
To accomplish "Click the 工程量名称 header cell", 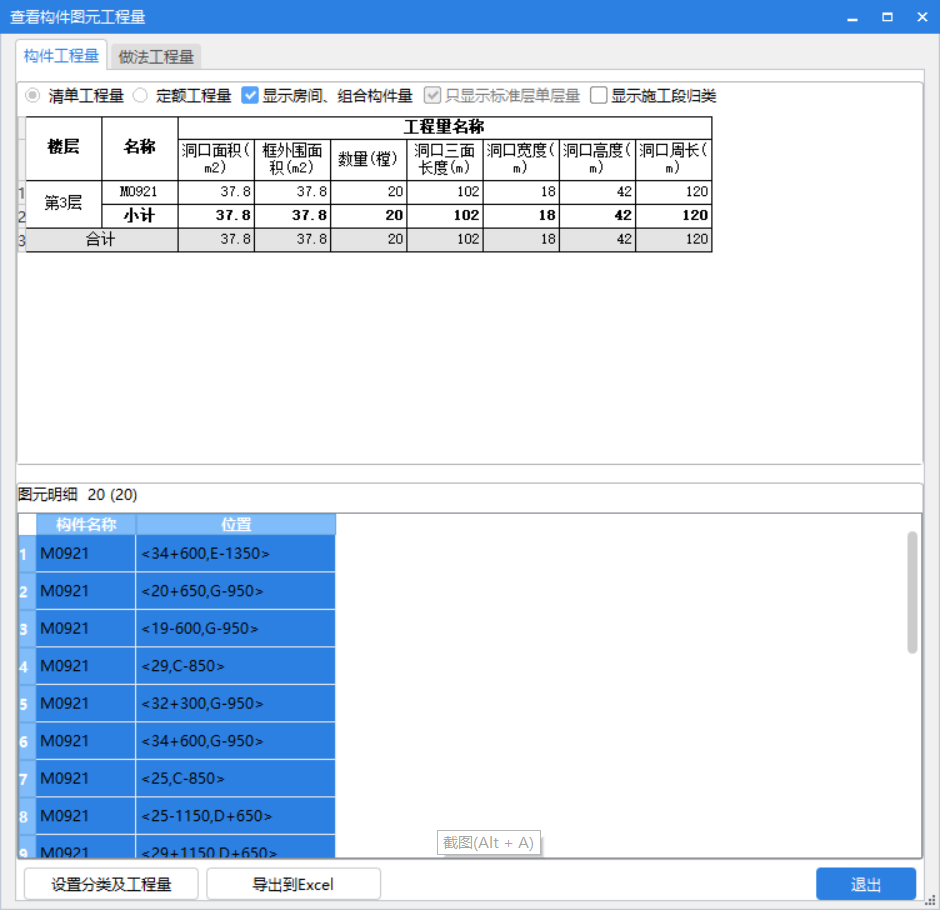I will coord(445,128).
